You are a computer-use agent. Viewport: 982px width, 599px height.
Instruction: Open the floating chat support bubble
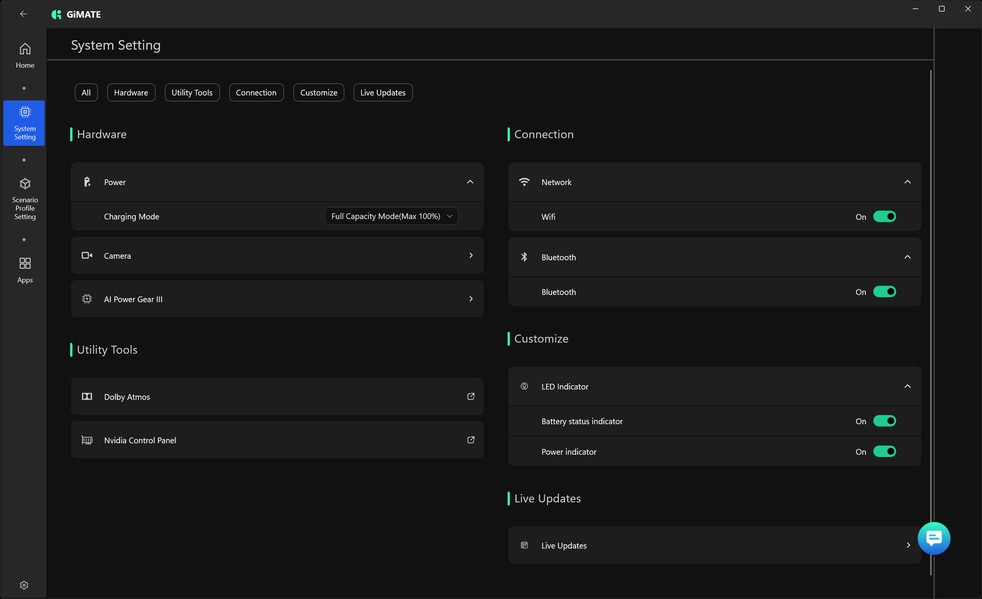point(933,538)
